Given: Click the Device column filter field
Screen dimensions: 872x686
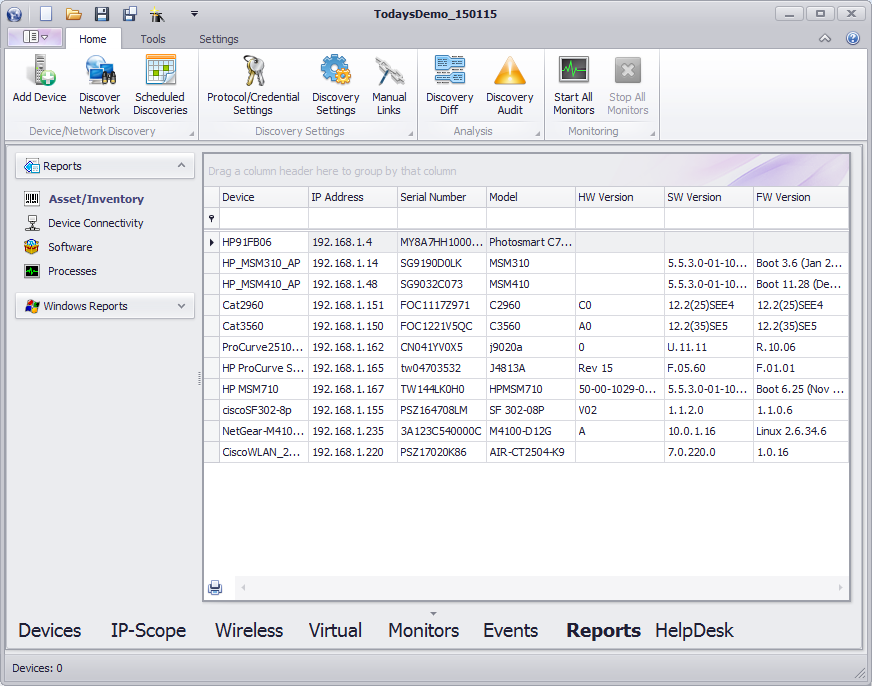Looking at the screenshot, I should [x=264, y=218].
